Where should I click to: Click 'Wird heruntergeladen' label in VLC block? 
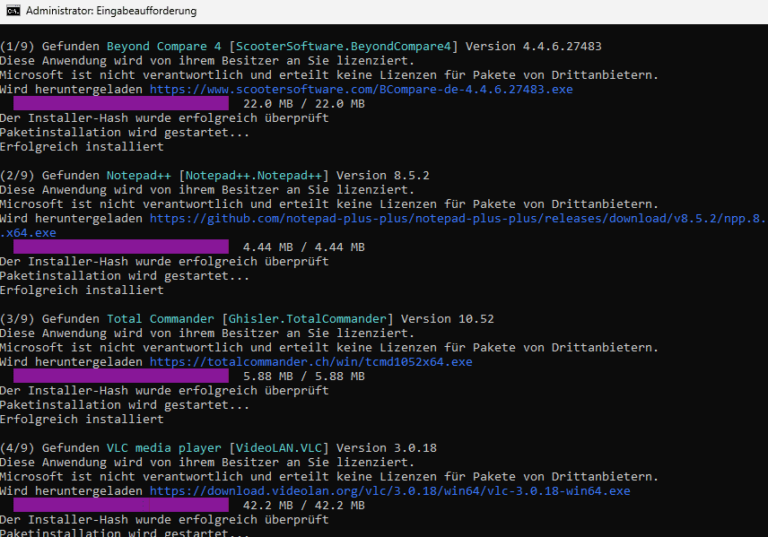coord(71,491)
